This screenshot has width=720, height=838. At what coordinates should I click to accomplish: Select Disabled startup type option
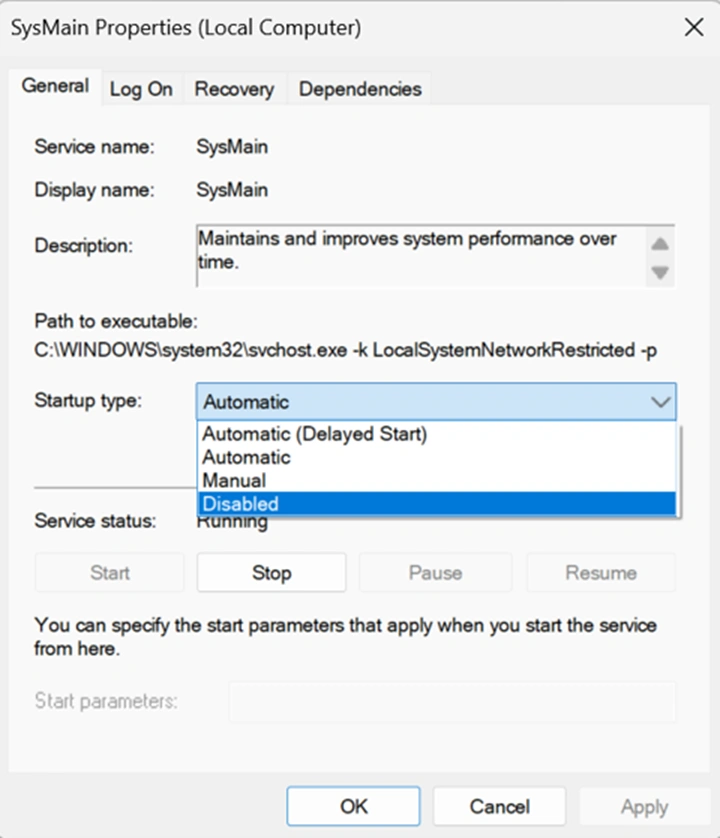(240, 504)
